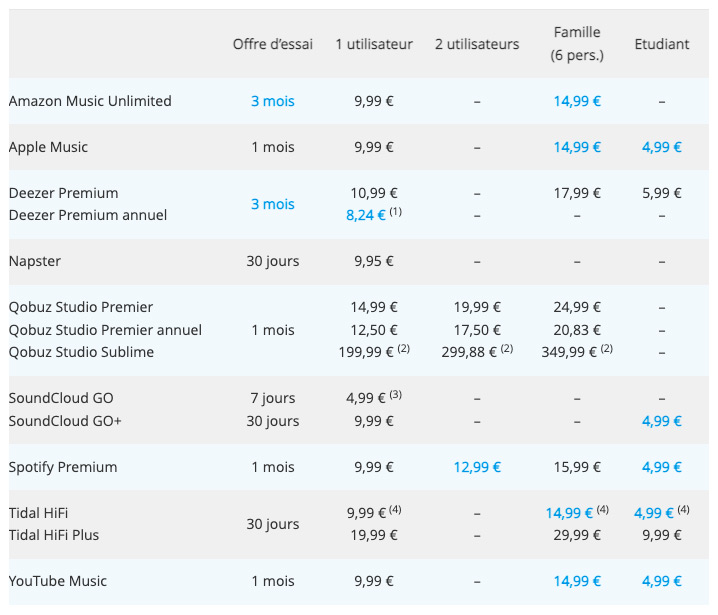Click the 2 utilisateurs column header

click(x=477, y=44)
